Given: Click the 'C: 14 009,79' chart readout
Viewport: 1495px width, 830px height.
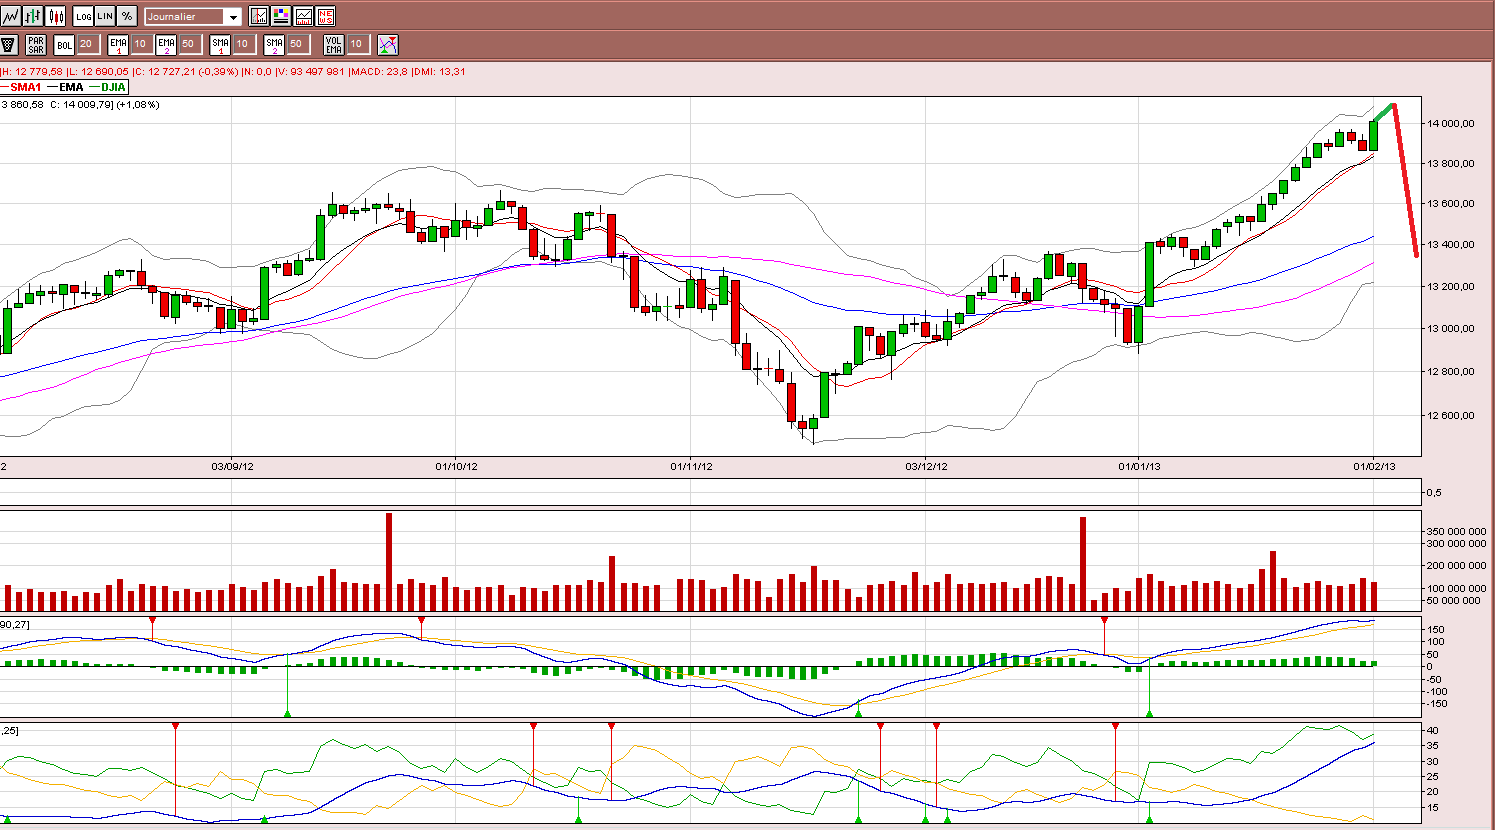Looking at the screenshot, I should (x=82, y=104).
